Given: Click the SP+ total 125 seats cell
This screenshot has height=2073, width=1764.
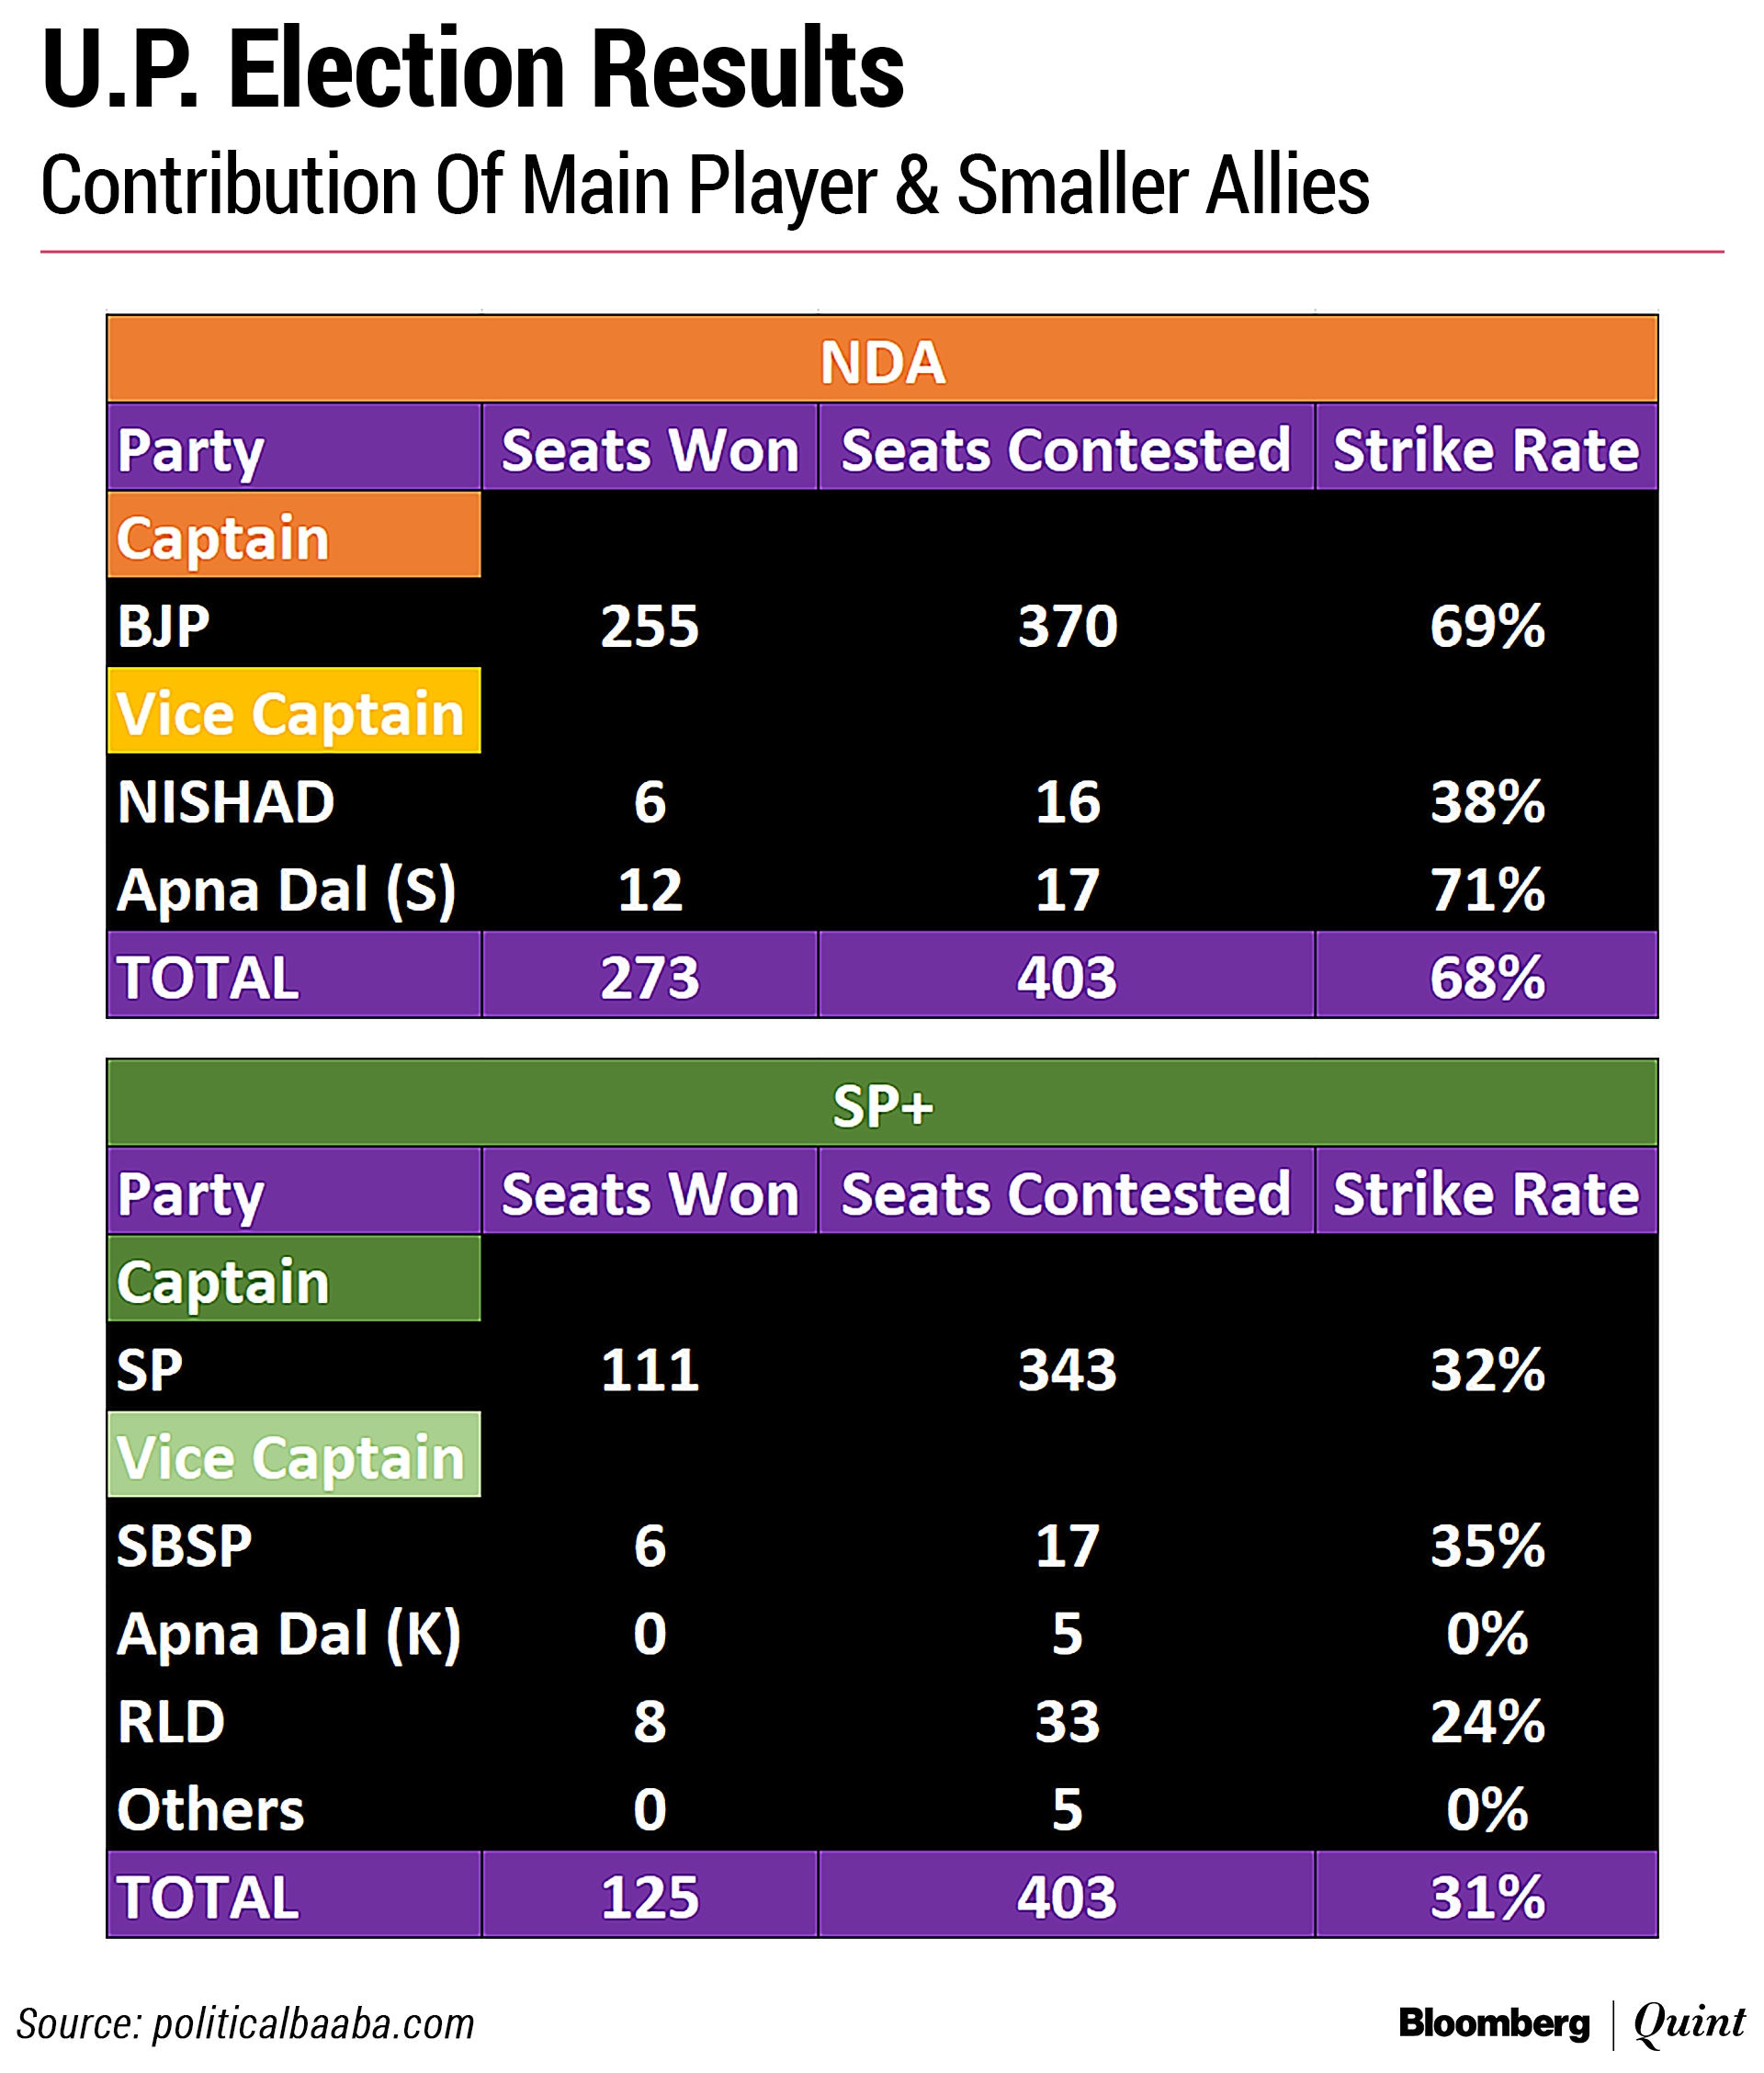Looking at the screenshot, I should pos(649,1897).
